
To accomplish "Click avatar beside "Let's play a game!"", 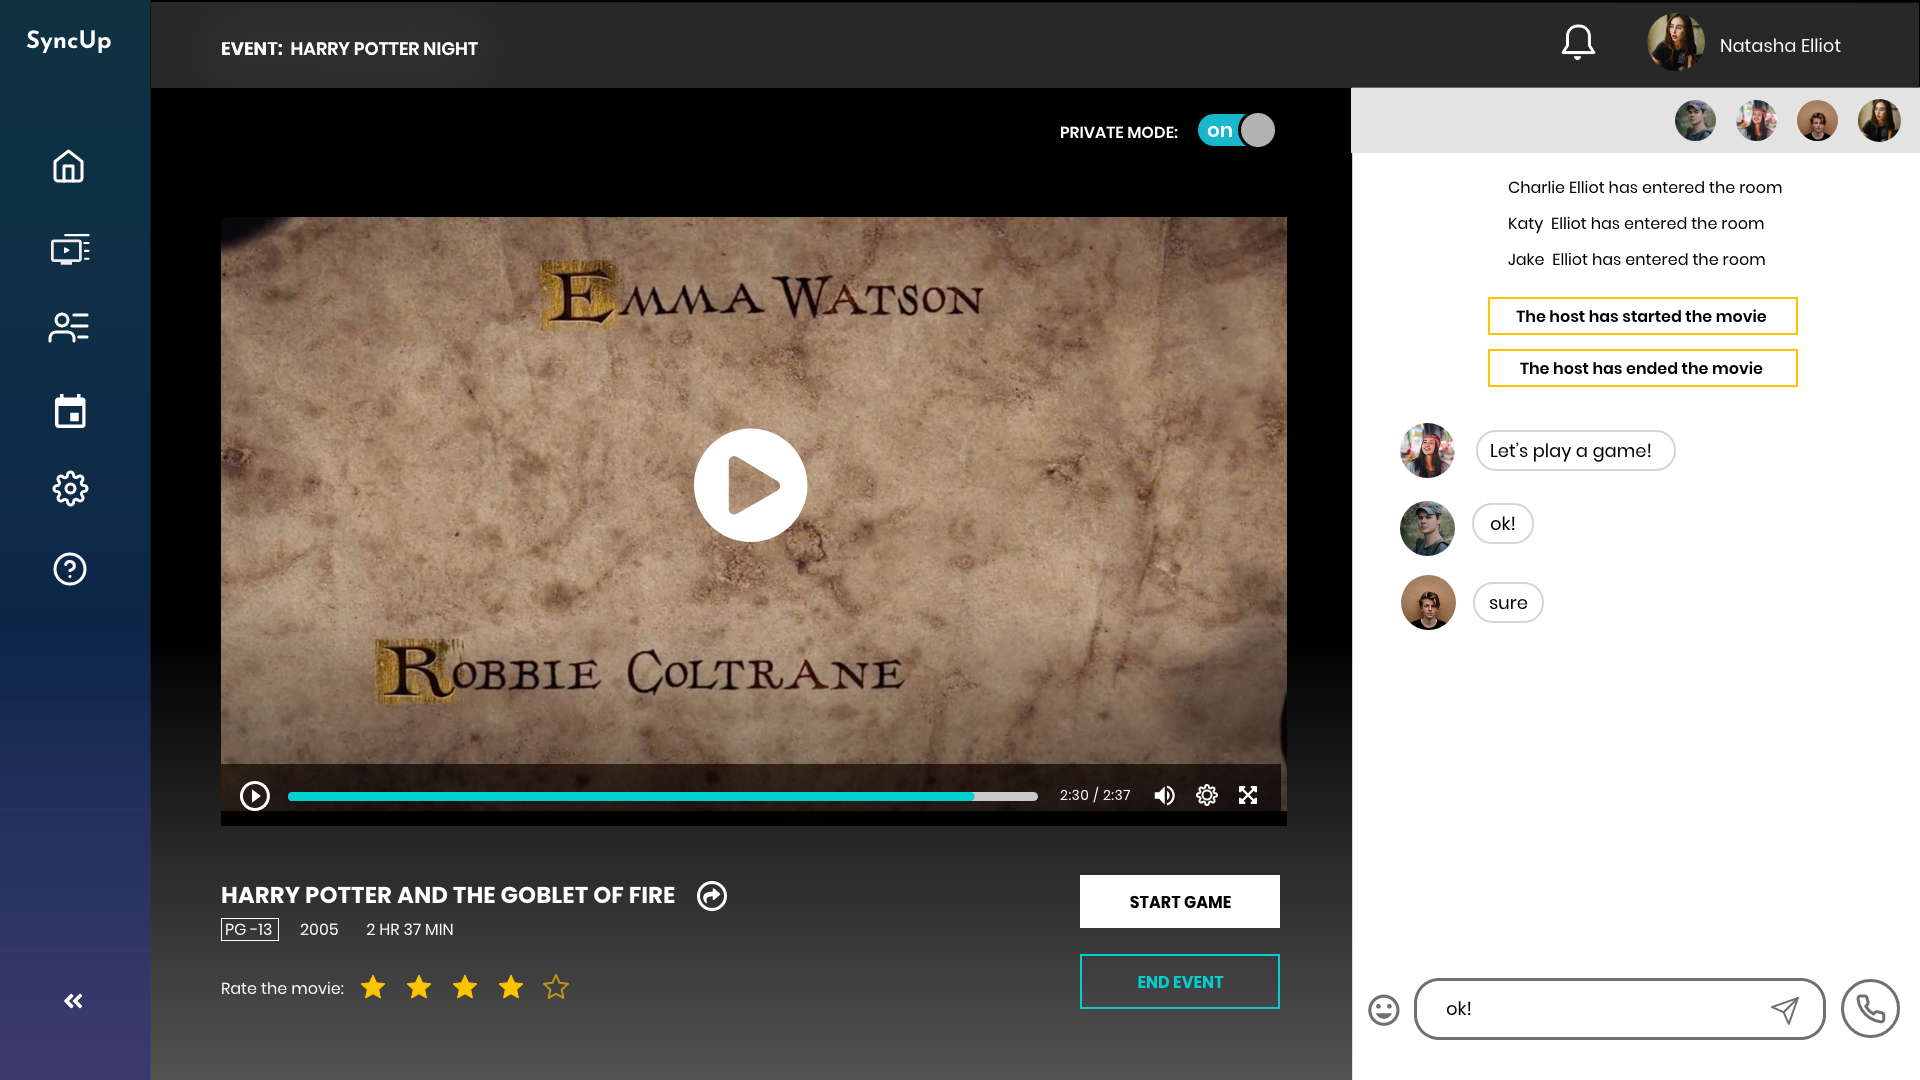I will click(1427, 450).
